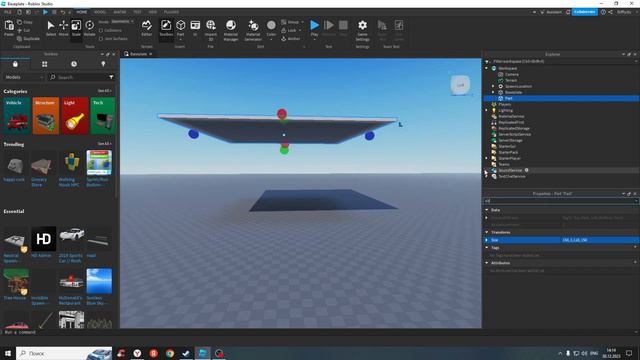Select ReplicatedStorage in Explorer
This screenshot has width=640, height=360.
tap(513, 128)
